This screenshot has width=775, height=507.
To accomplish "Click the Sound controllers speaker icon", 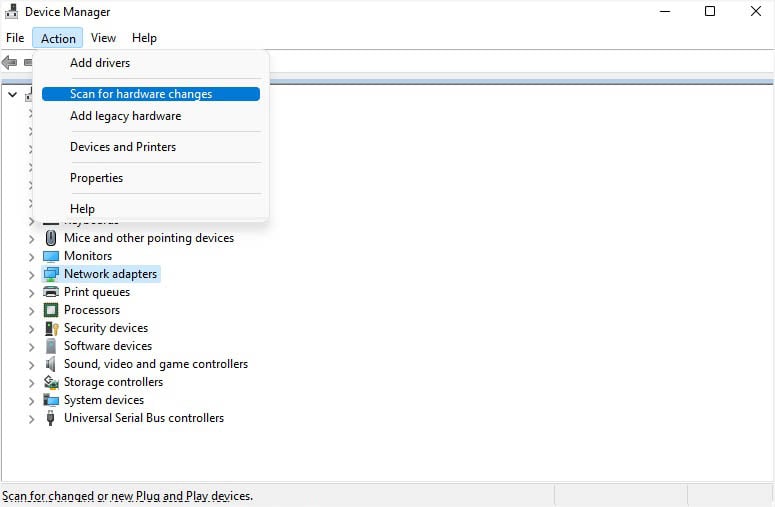I will 50,364.
